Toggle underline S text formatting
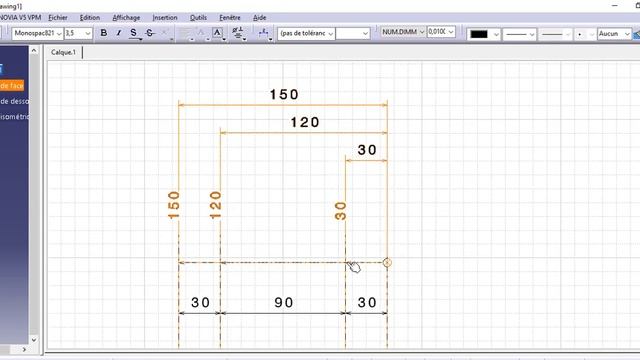640x360 pixels. click(133, 33)
